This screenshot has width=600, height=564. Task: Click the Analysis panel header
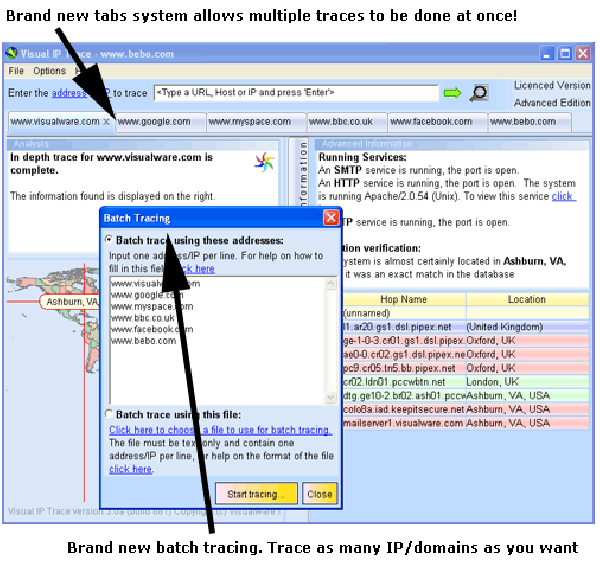click(x=143, y=144)
